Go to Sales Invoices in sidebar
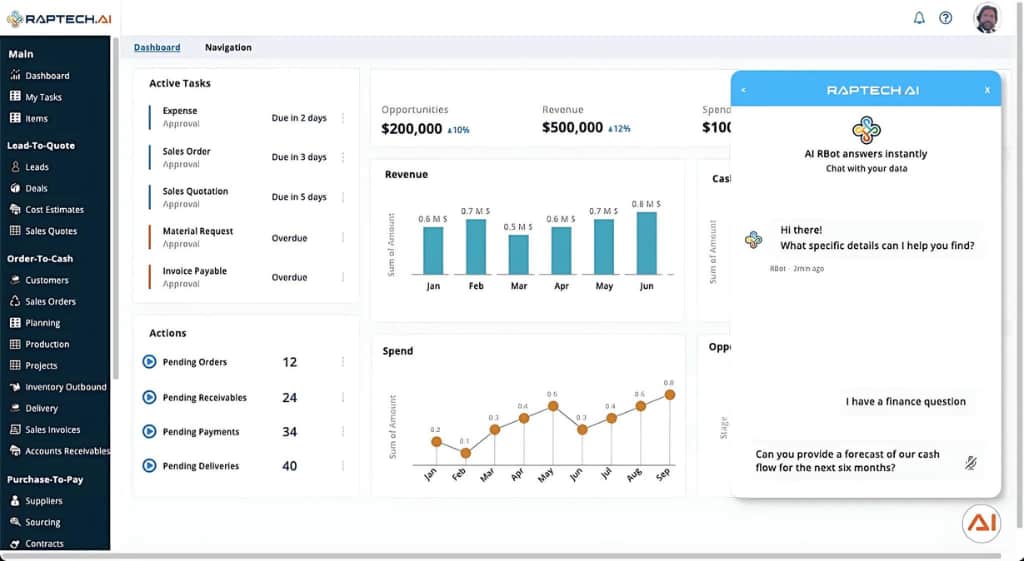This screenshot has height=561, width=1024. (52, 430)
